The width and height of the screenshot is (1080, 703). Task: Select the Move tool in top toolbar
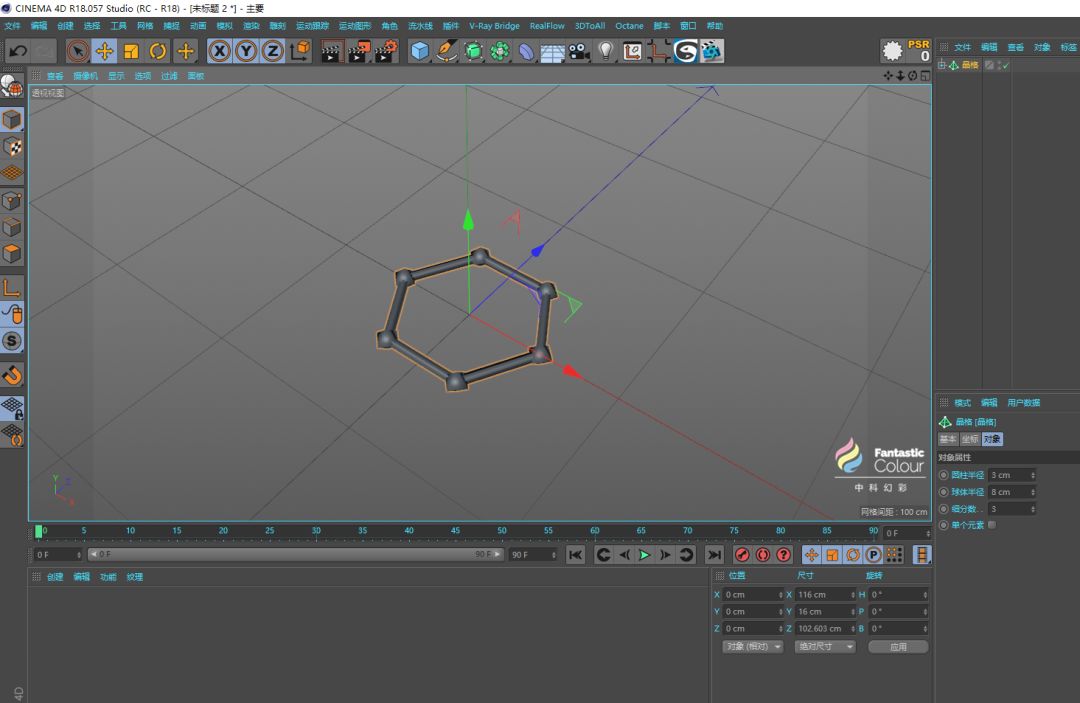pyautogui.click(x=105, y=51)
